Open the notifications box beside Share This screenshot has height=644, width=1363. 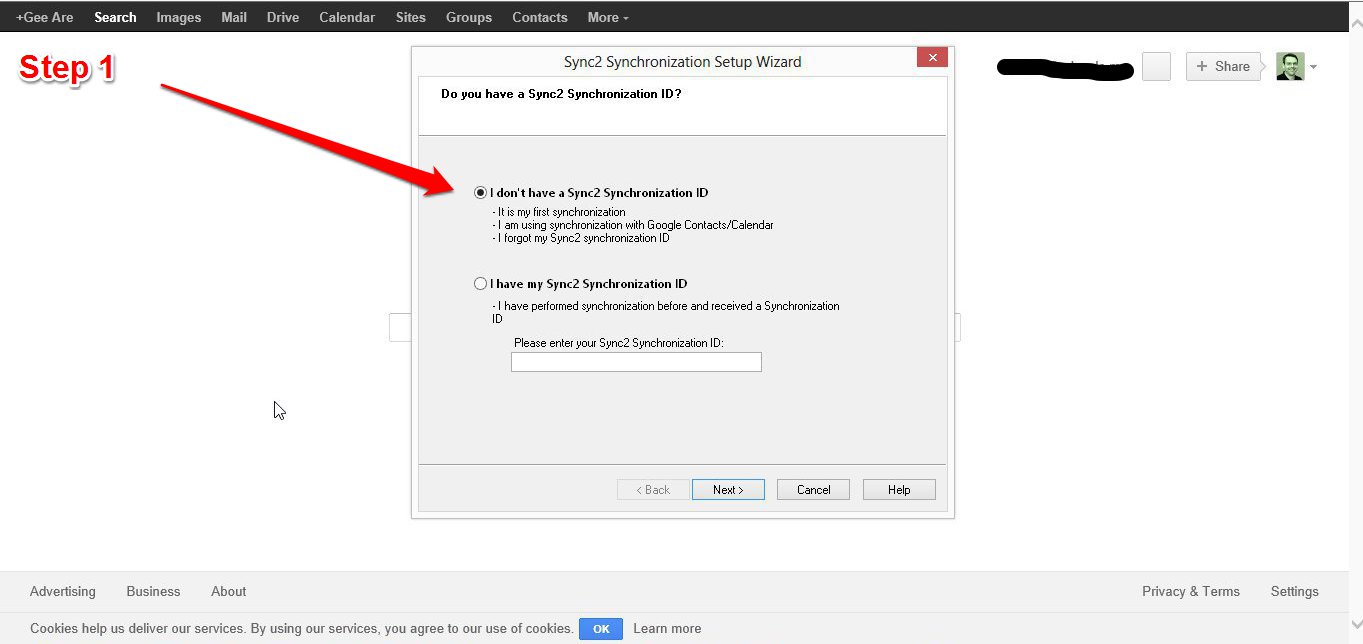[x=1156, y=67]
